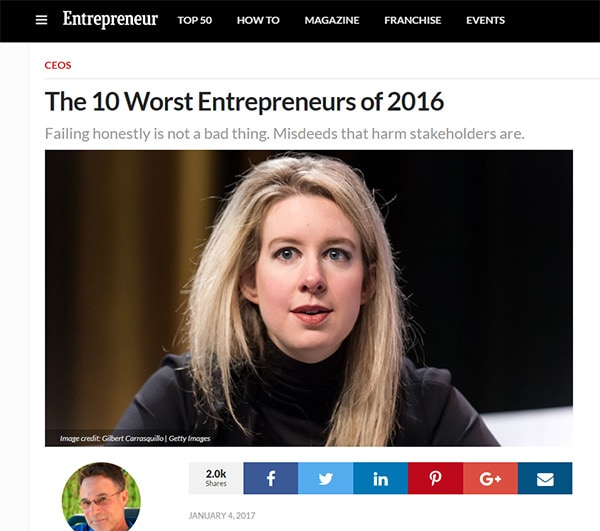Share article on LinkedIn

pos(381,478)
